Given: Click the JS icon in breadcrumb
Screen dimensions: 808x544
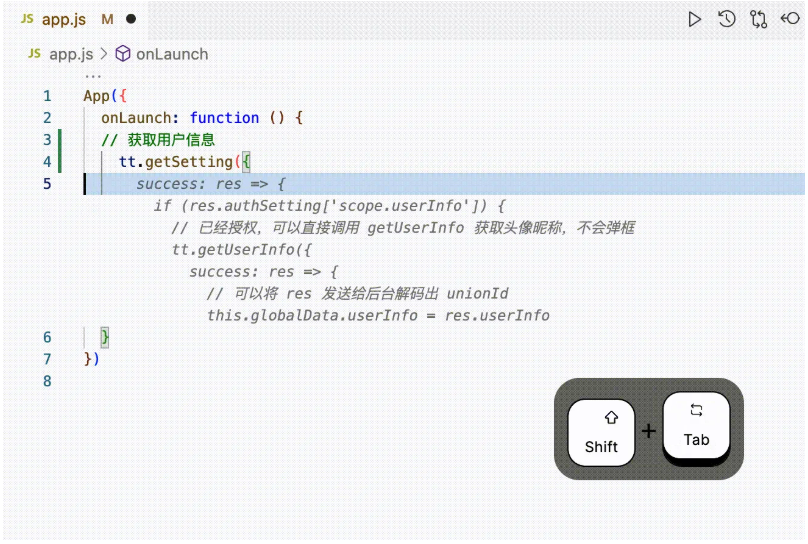Looking at the screenshot, I should click(x=35, y=54).
